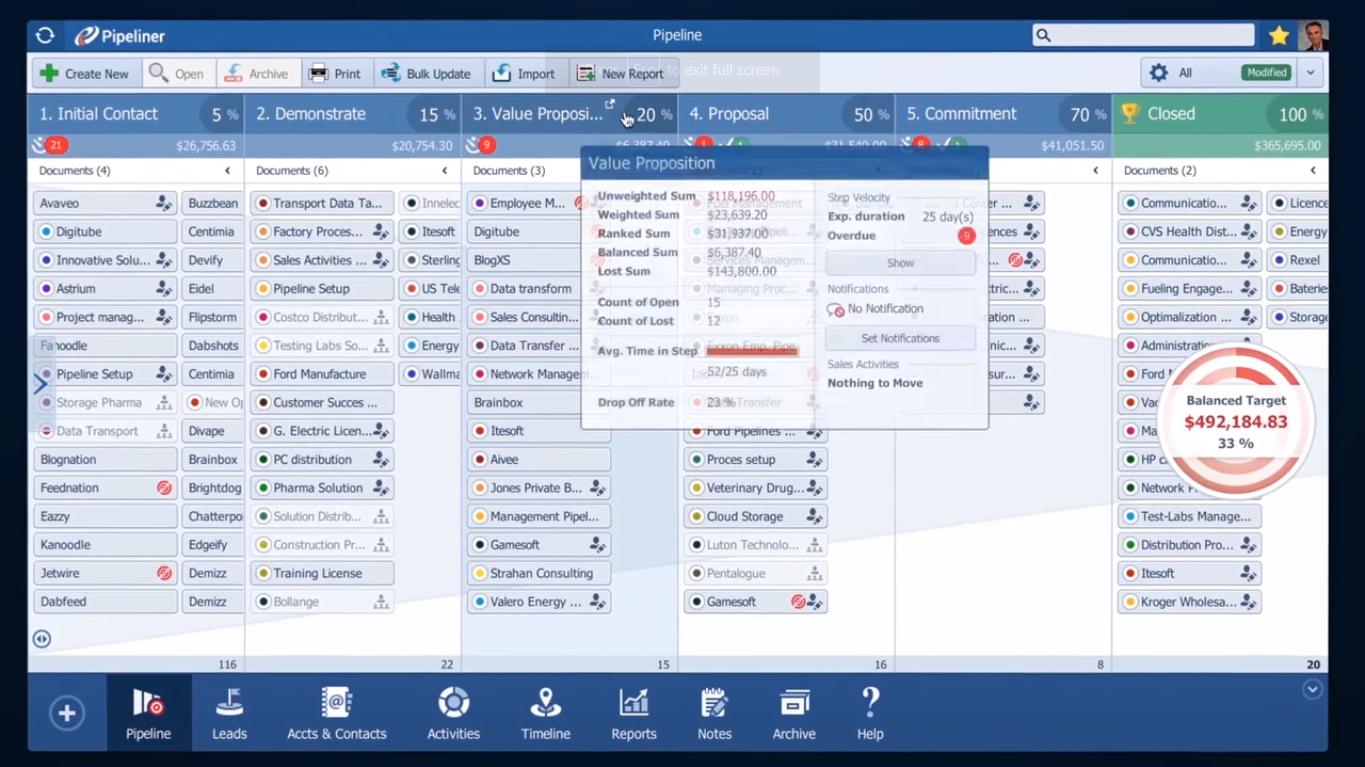This screenshot has width=1365, height=767.
Task: Click the red 21 overdue badge
Action: 56,145
